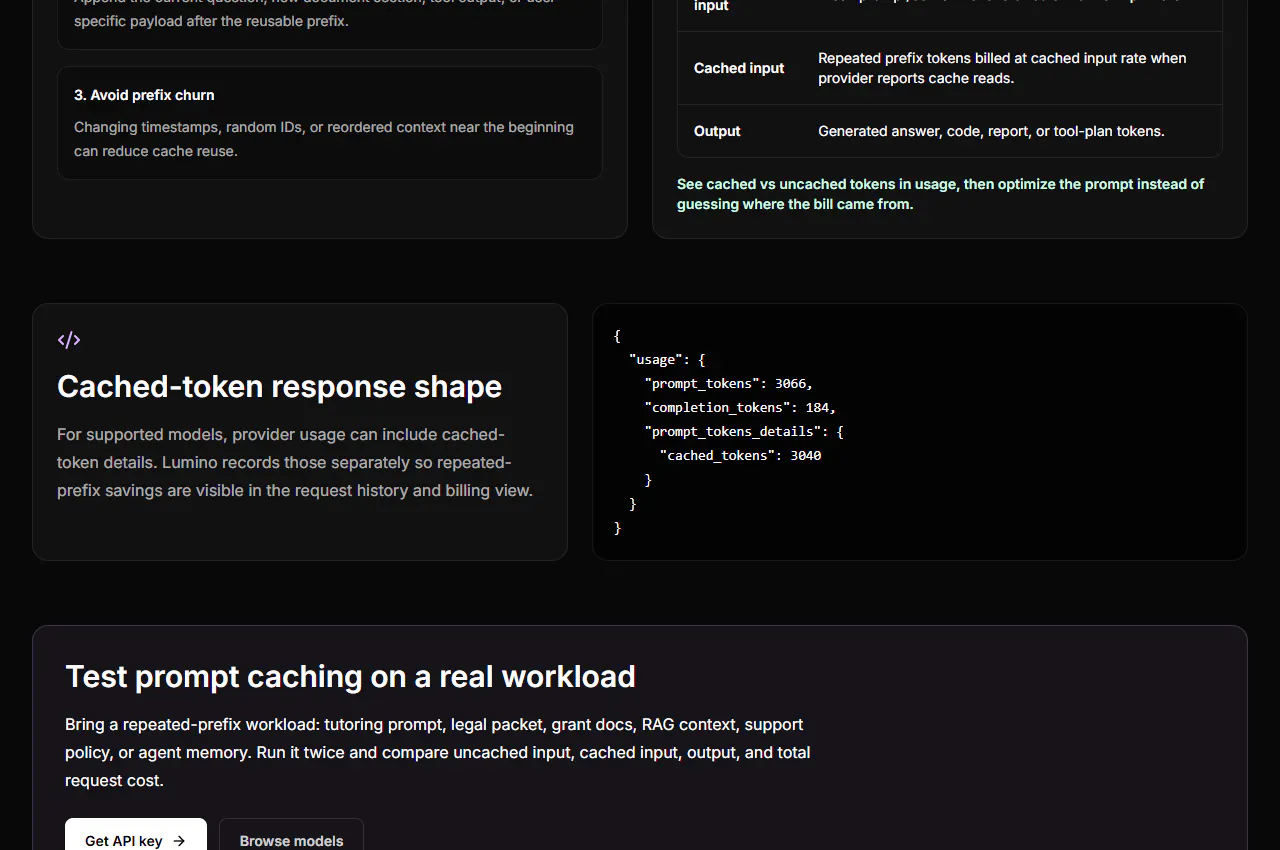Open the Avoid prefix churn card
Viewport: 1280px width, 850px height.
click(330, 123)
